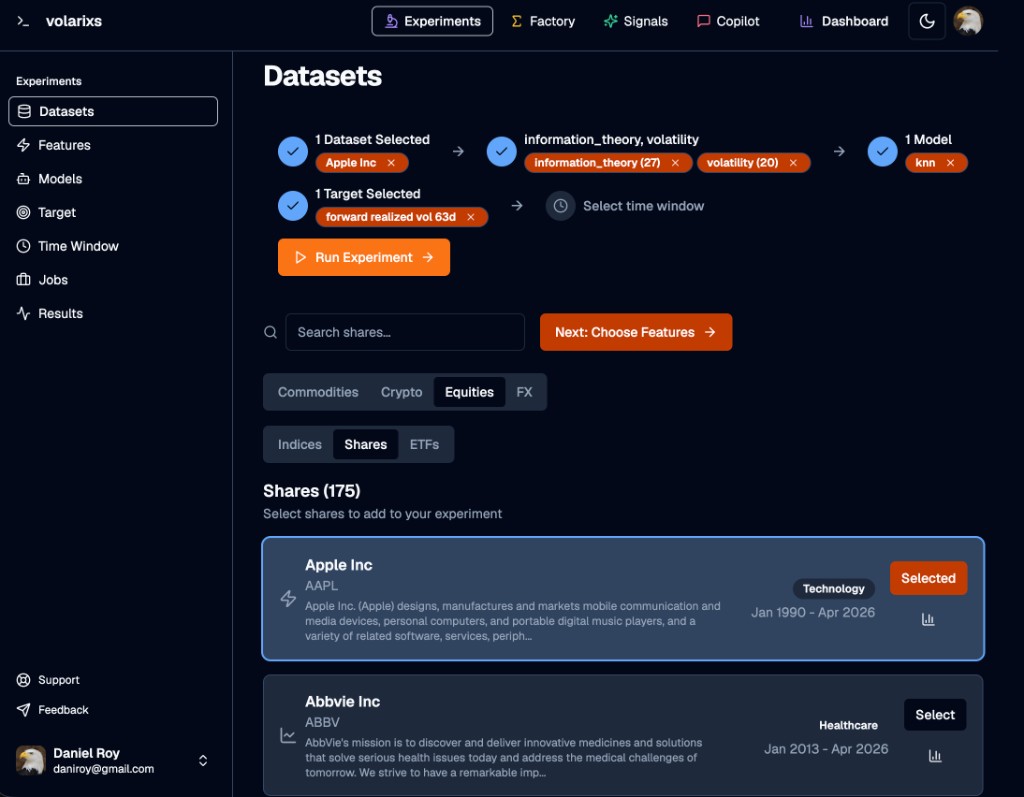The image size is (1024, 797).
Task: Switch to the Crypto tab
Action: [x=401, y=392]
